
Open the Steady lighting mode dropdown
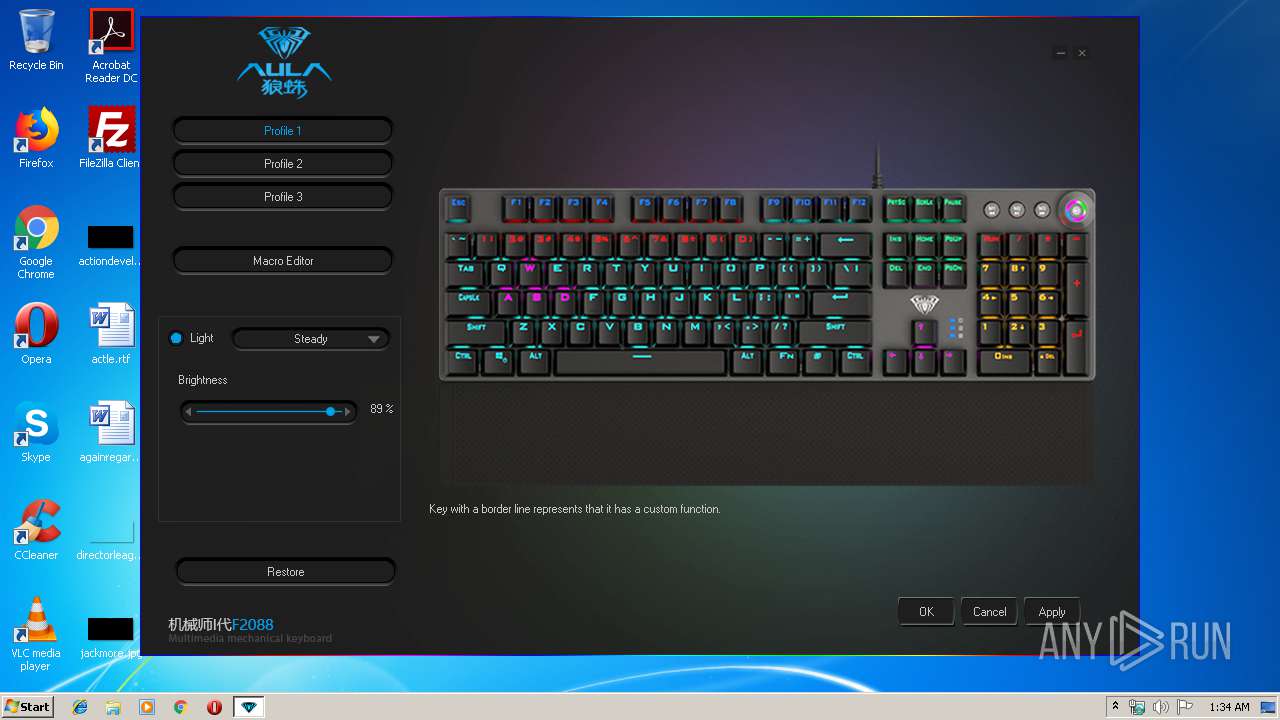click(311, 339)
